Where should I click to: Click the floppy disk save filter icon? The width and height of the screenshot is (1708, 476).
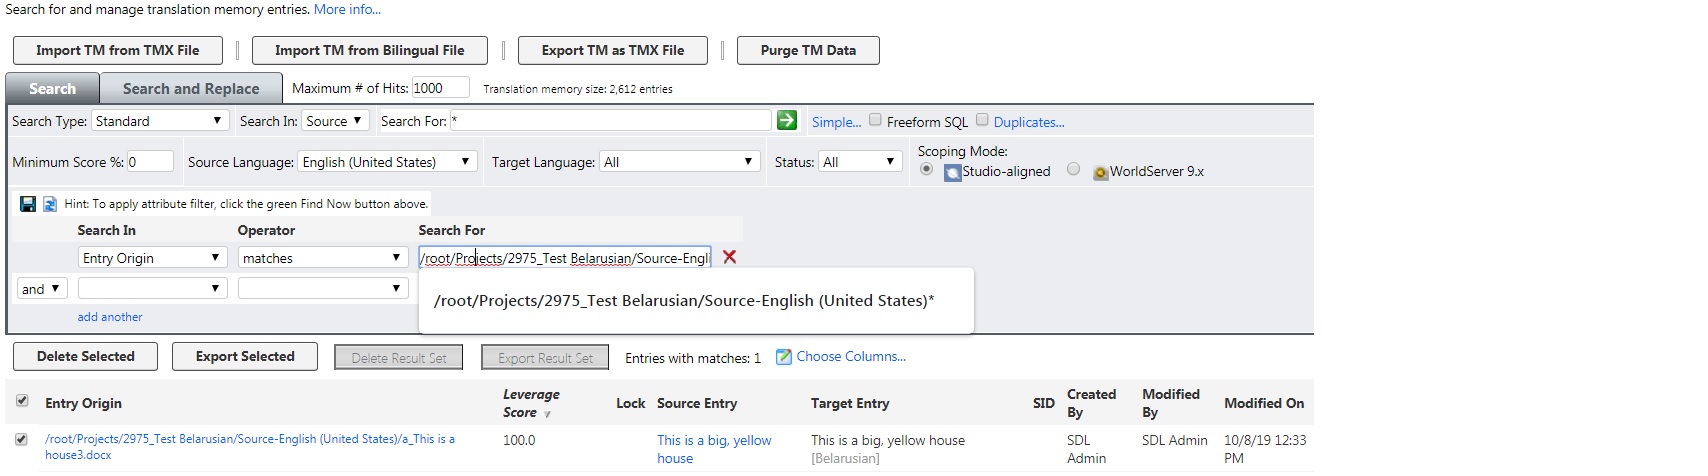(28, 204)
